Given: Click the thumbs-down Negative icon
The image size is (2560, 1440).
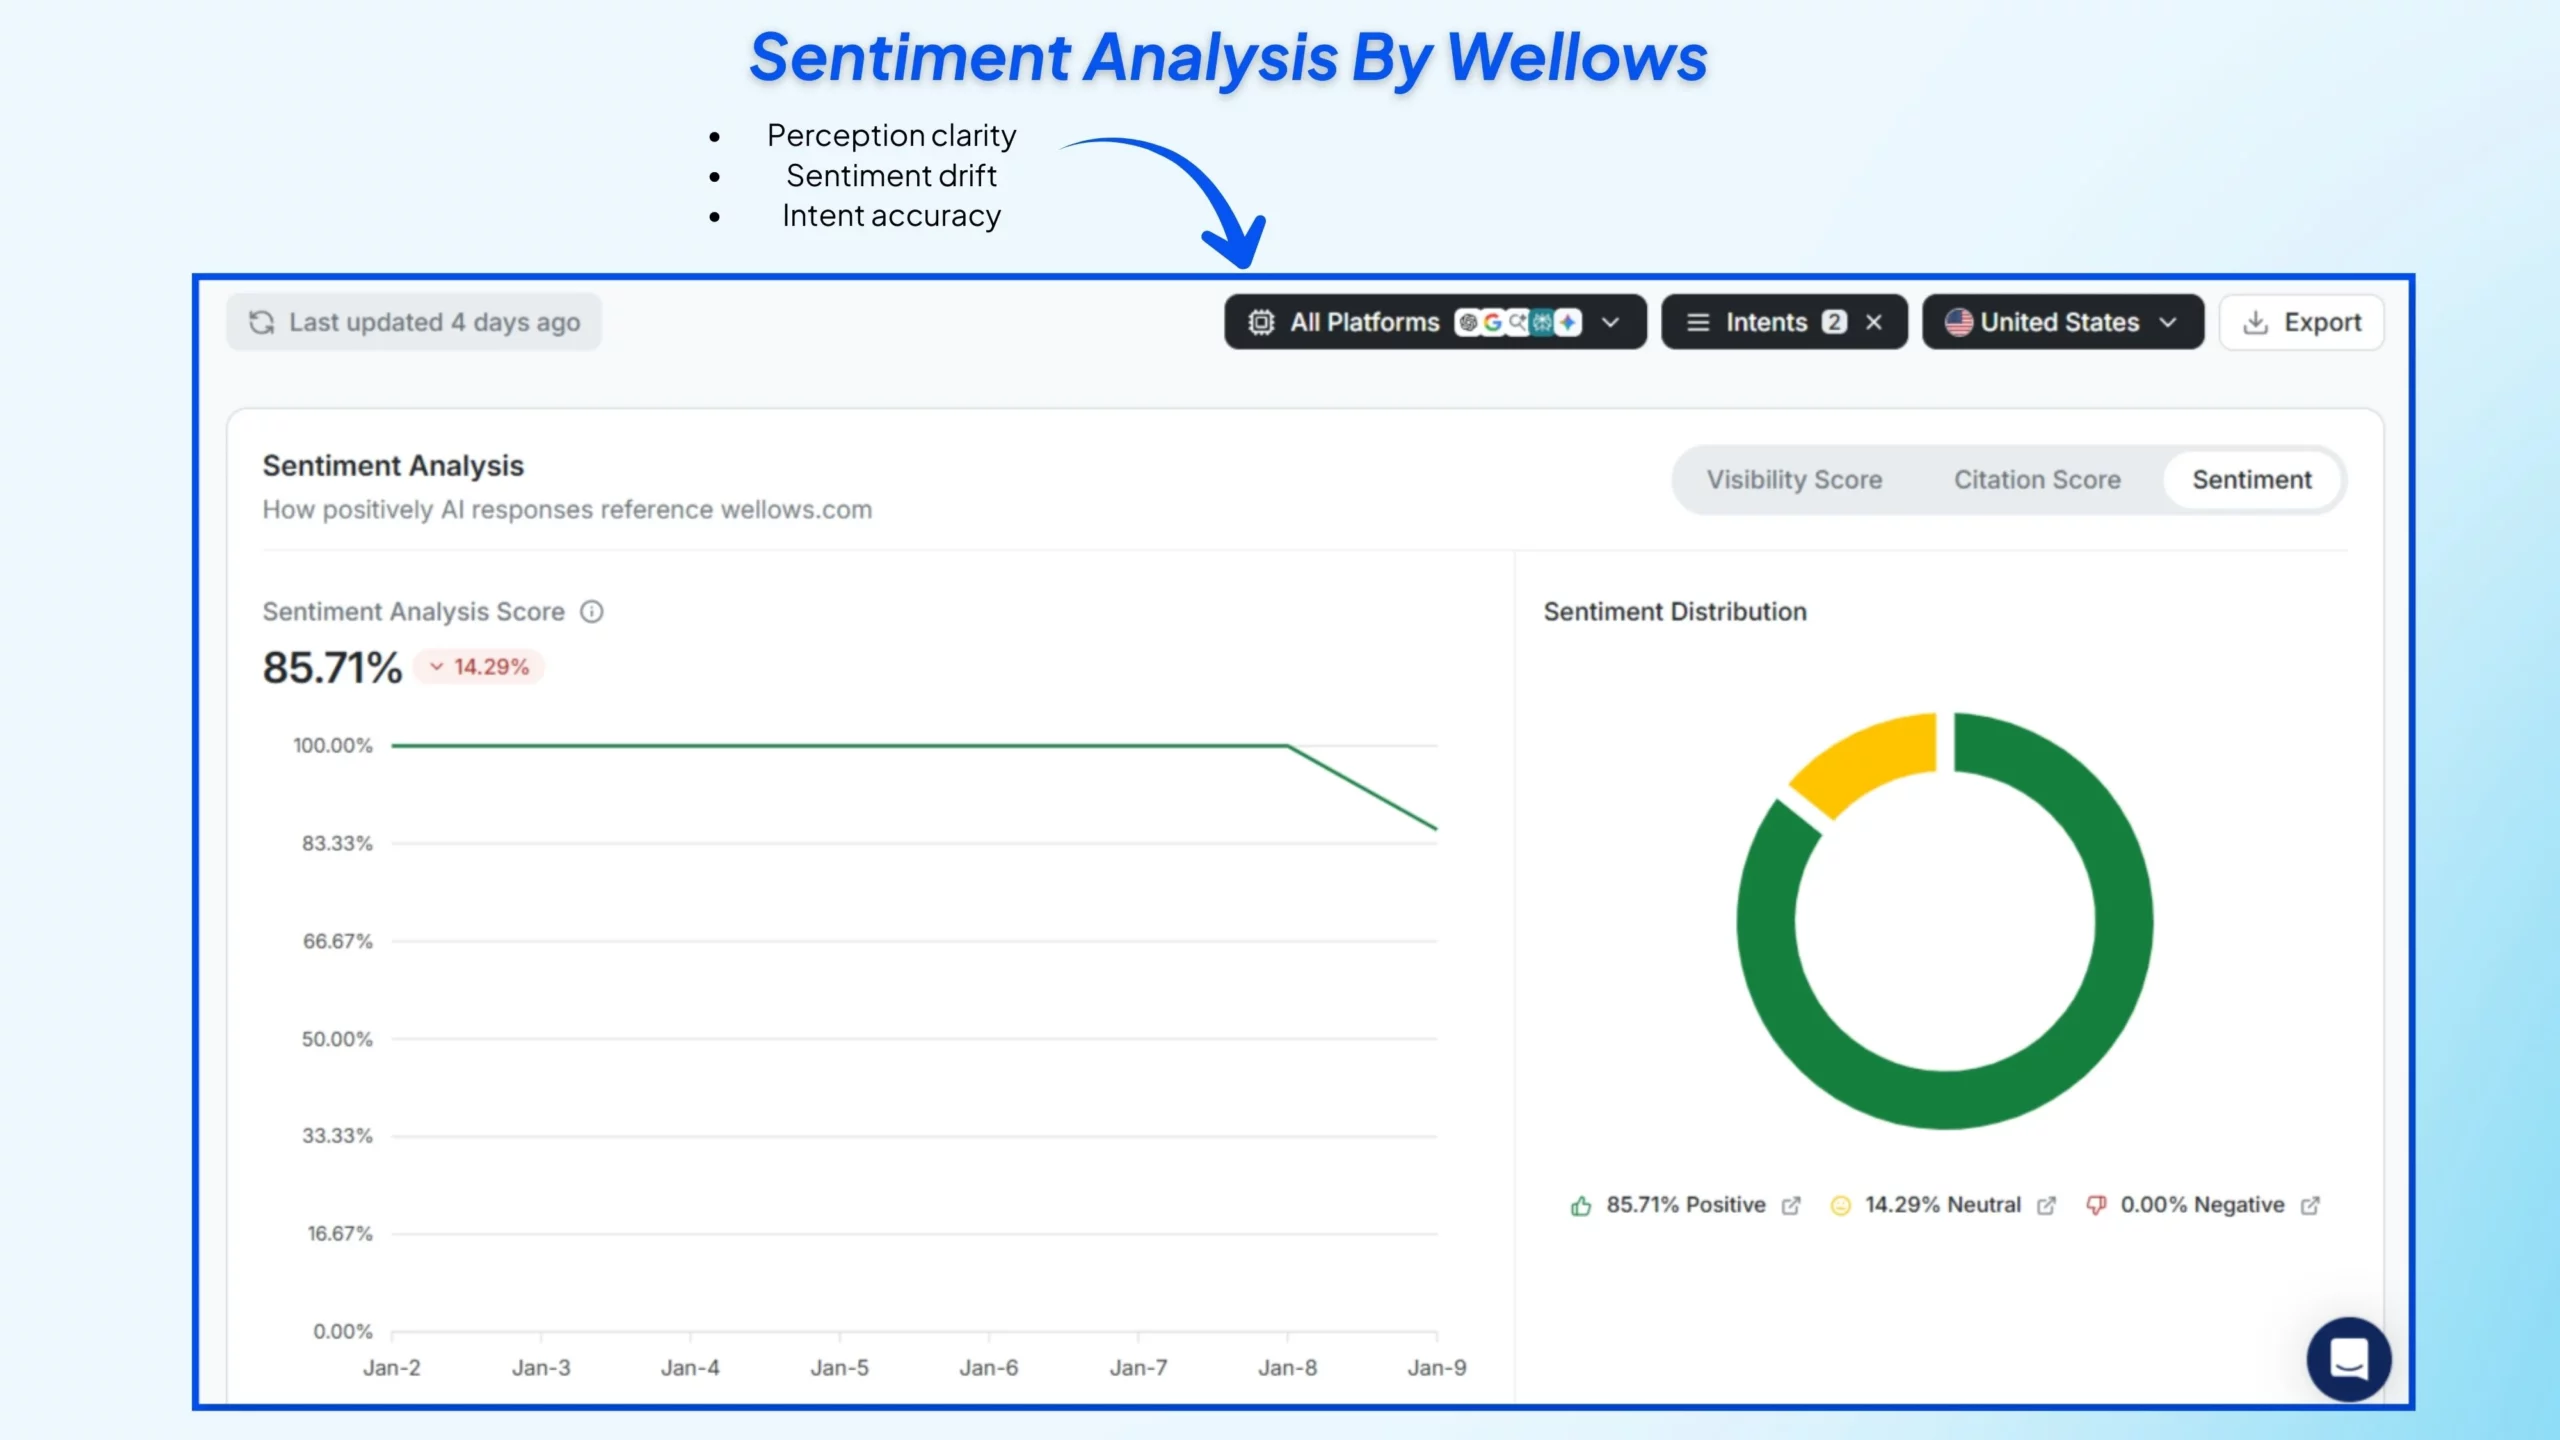Looking at the screenshot, I should [2096, 1206].
